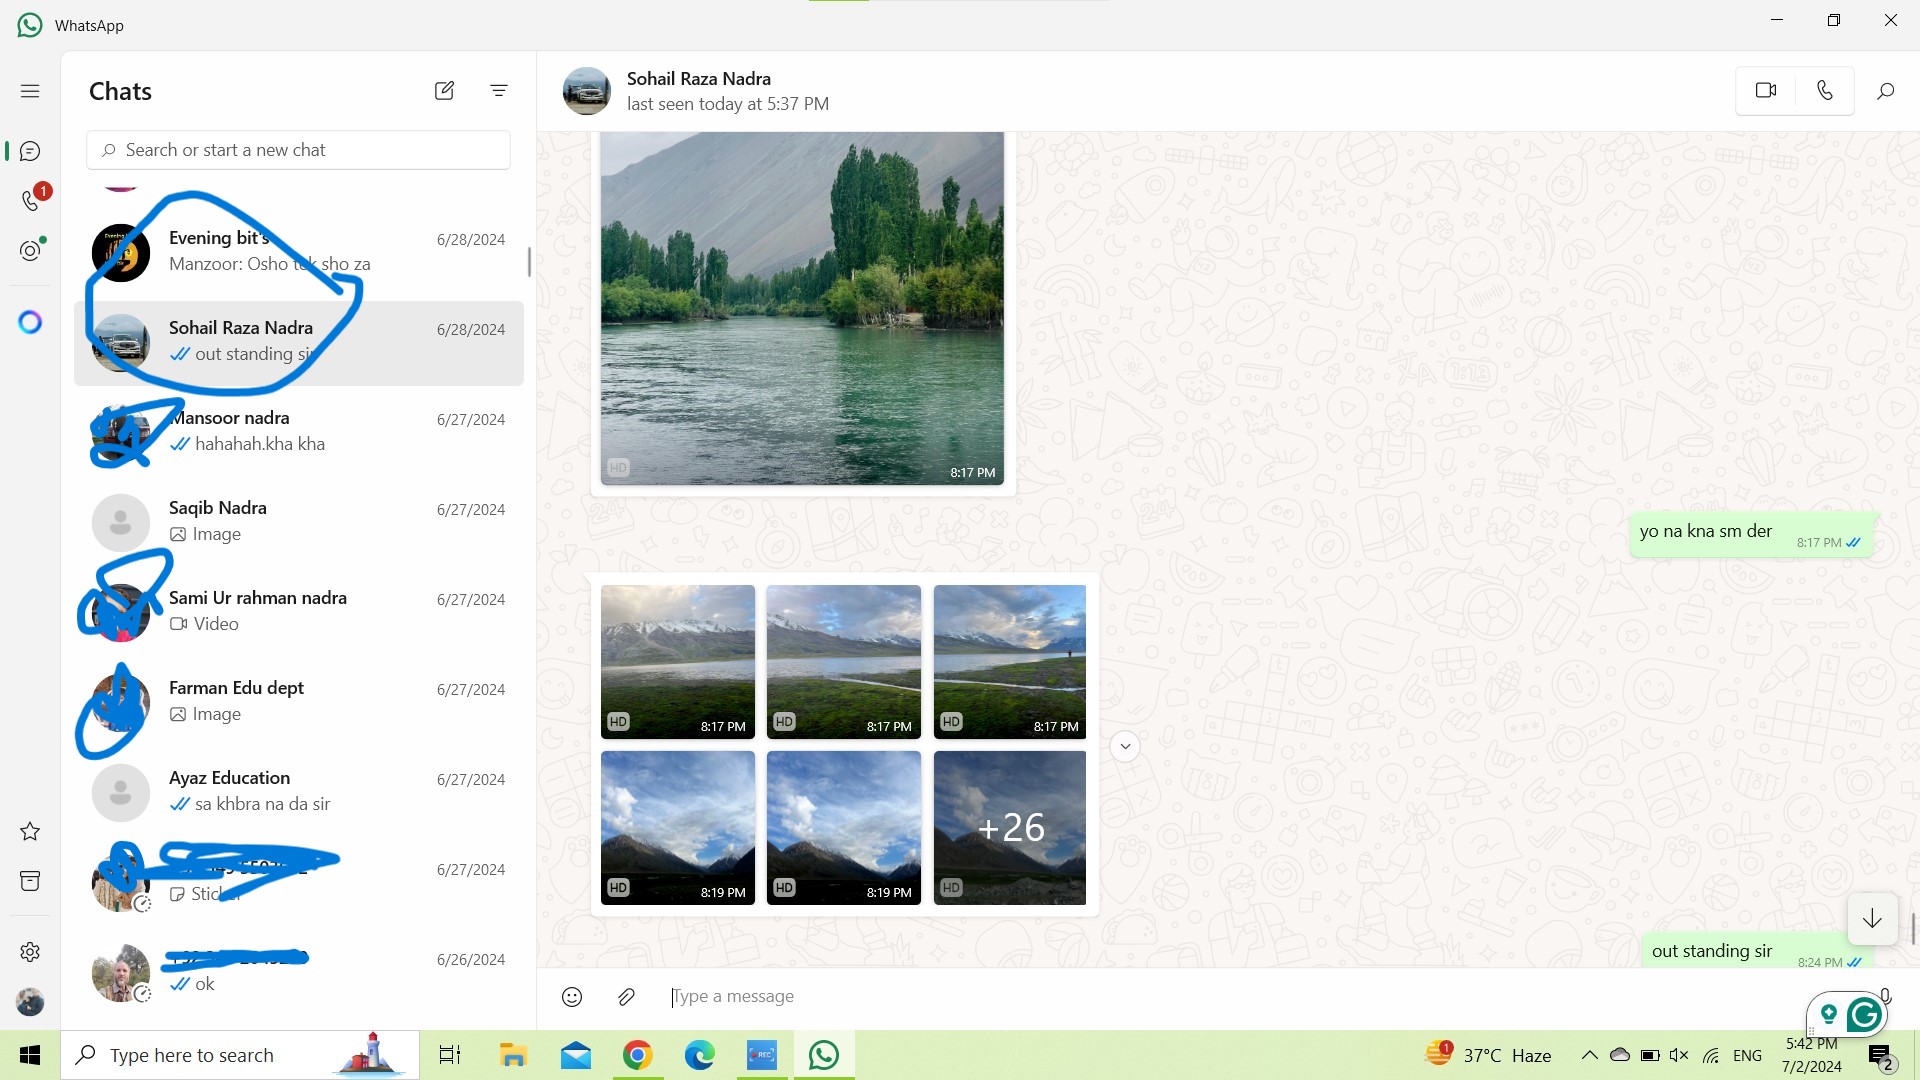Image resolution: width=1920 pixels, height=1080 pixels.
Task: Open chat filter menu icon
Action: coord(499,91)
